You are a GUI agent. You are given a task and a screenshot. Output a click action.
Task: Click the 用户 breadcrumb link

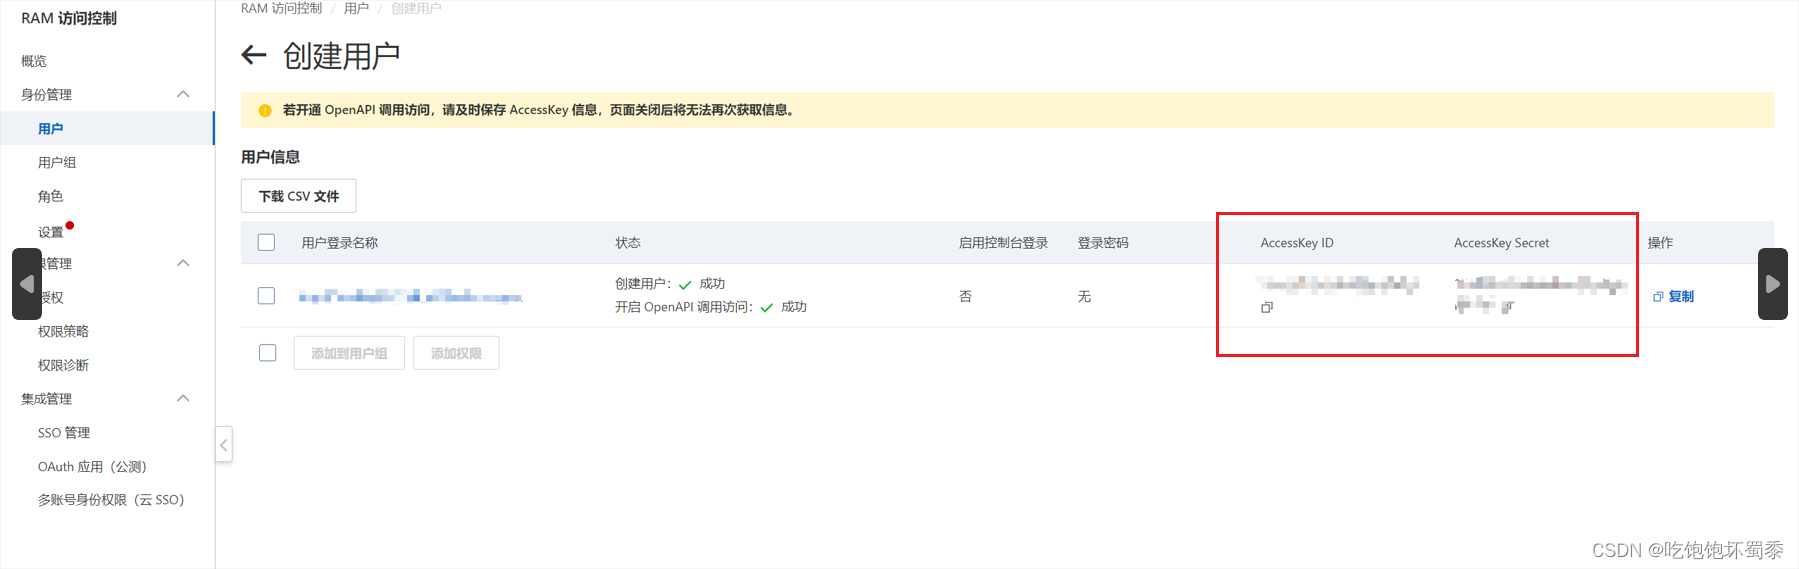356,8
